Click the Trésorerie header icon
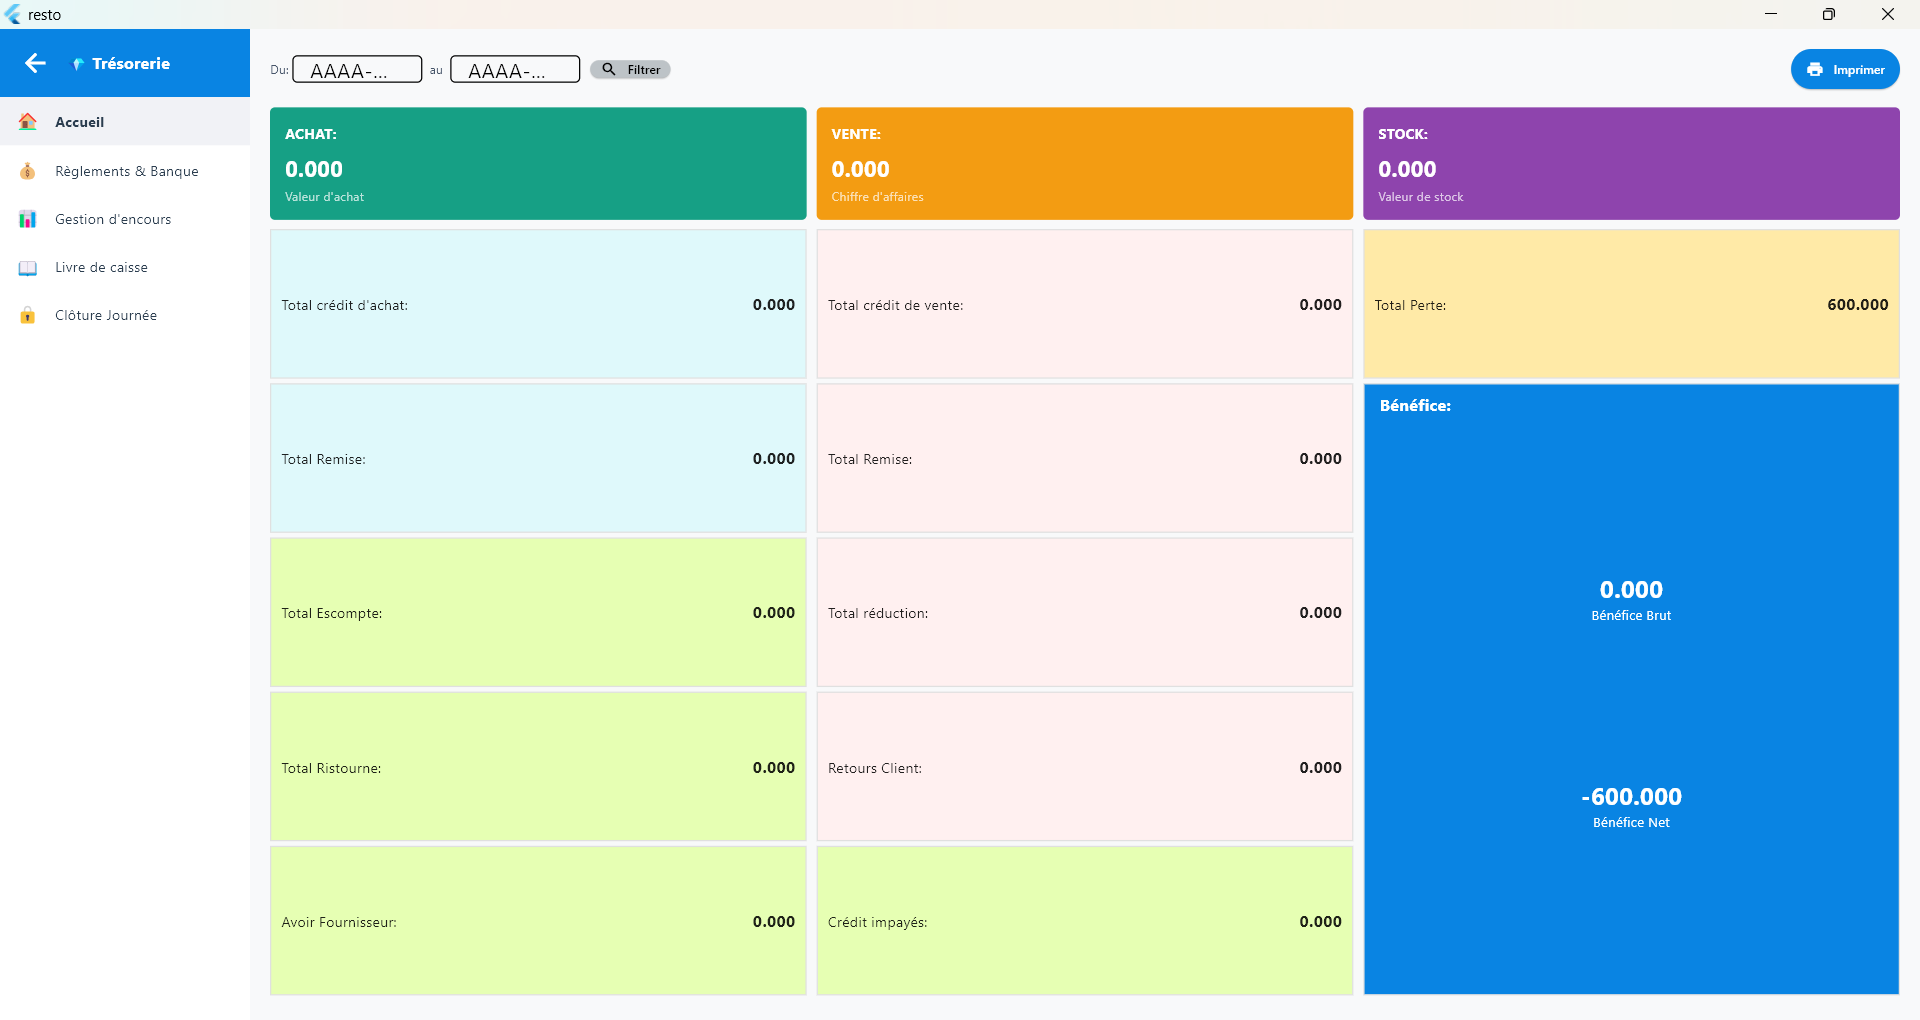The width and height of the screenshot is (1920, 1020). 78,64
